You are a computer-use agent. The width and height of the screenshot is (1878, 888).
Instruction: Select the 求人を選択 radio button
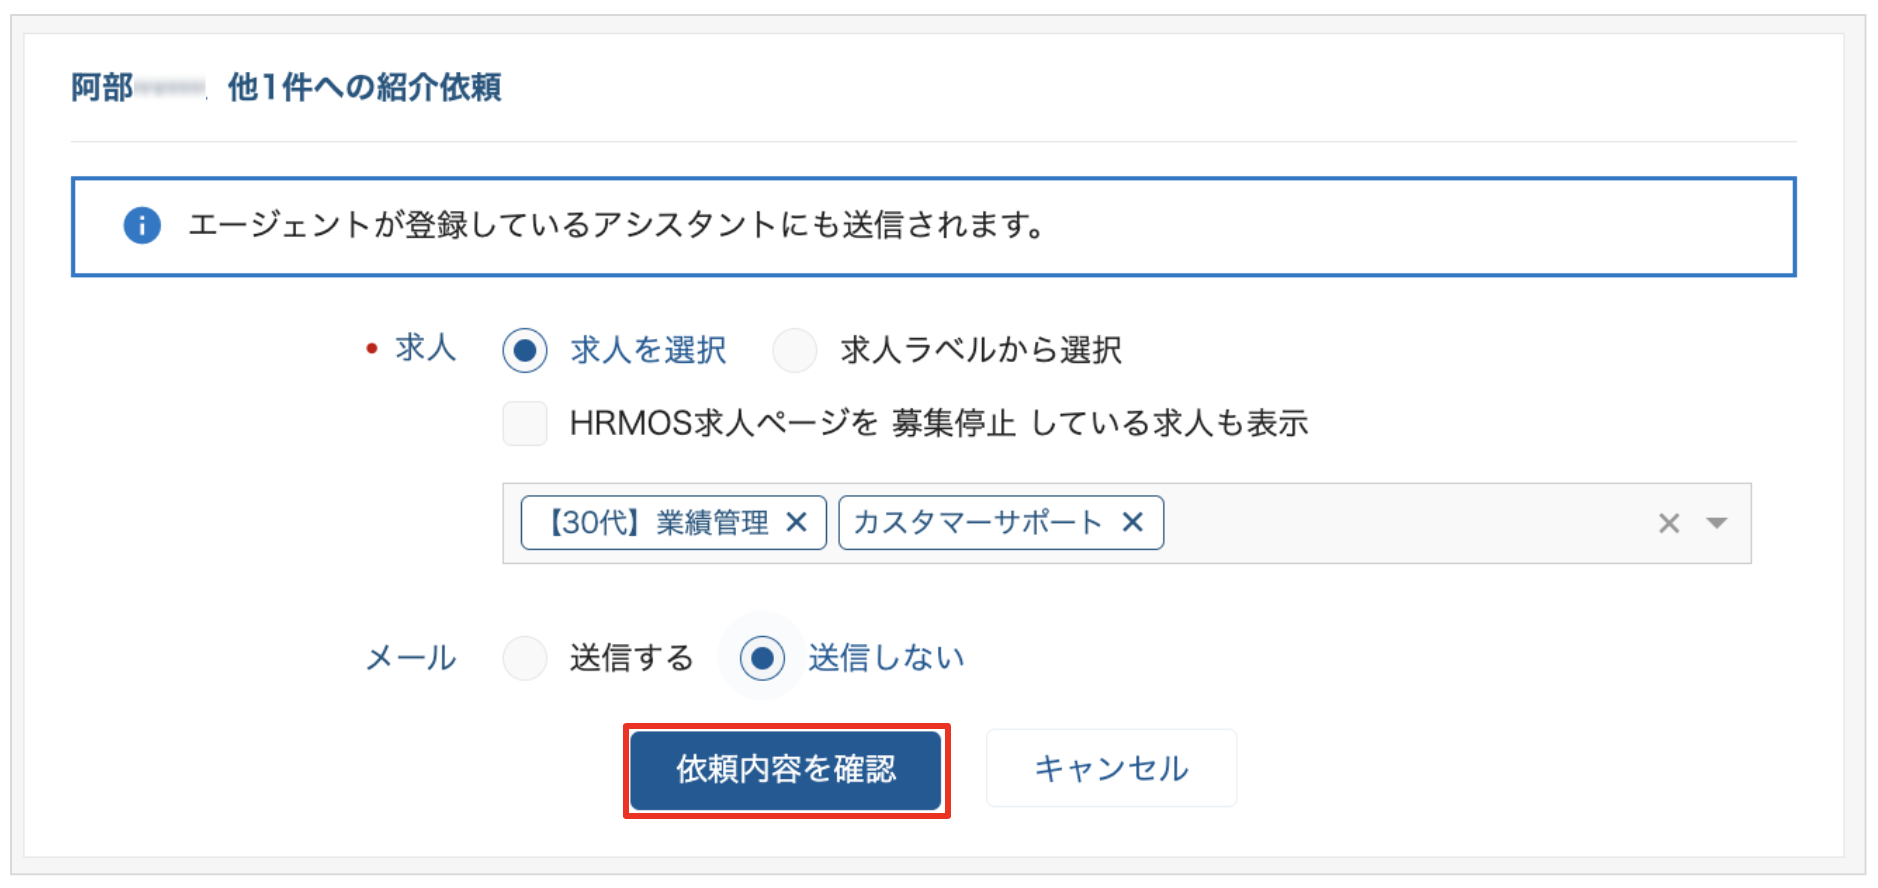pyautogui.click(x=525, y=351)
